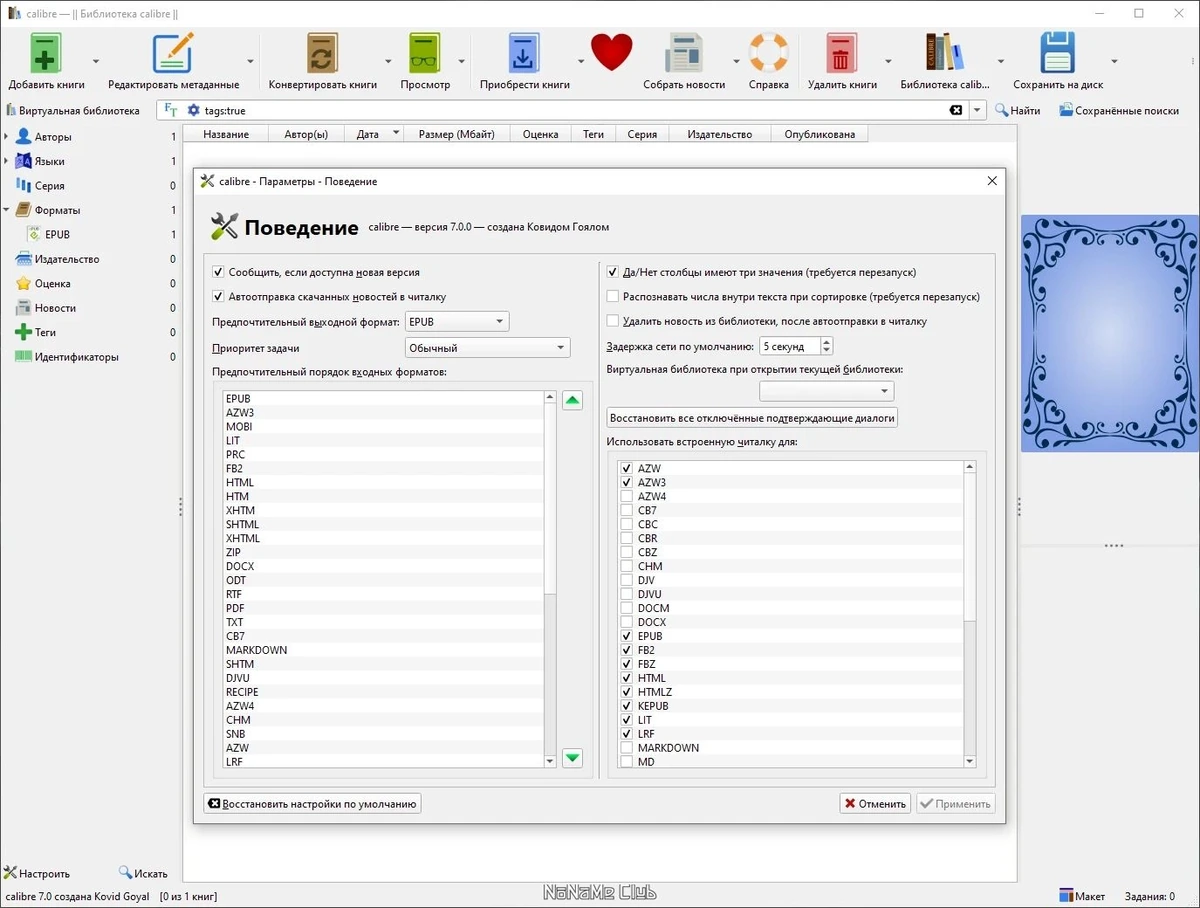
Task: Move format down with green down arrow
Action: 572,758
